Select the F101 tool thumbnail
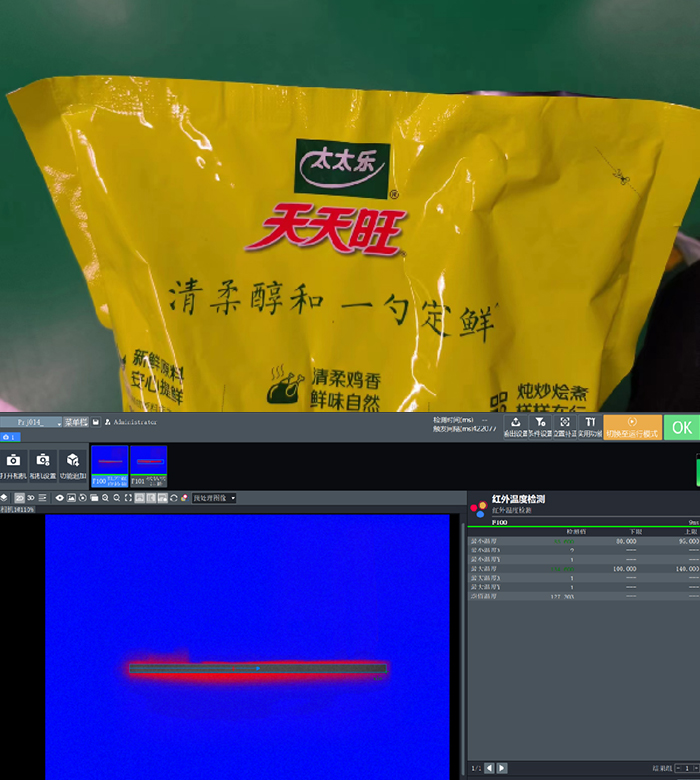Viewport: 700px width, 780px height. pyautogui.click(x=148, y=466)
